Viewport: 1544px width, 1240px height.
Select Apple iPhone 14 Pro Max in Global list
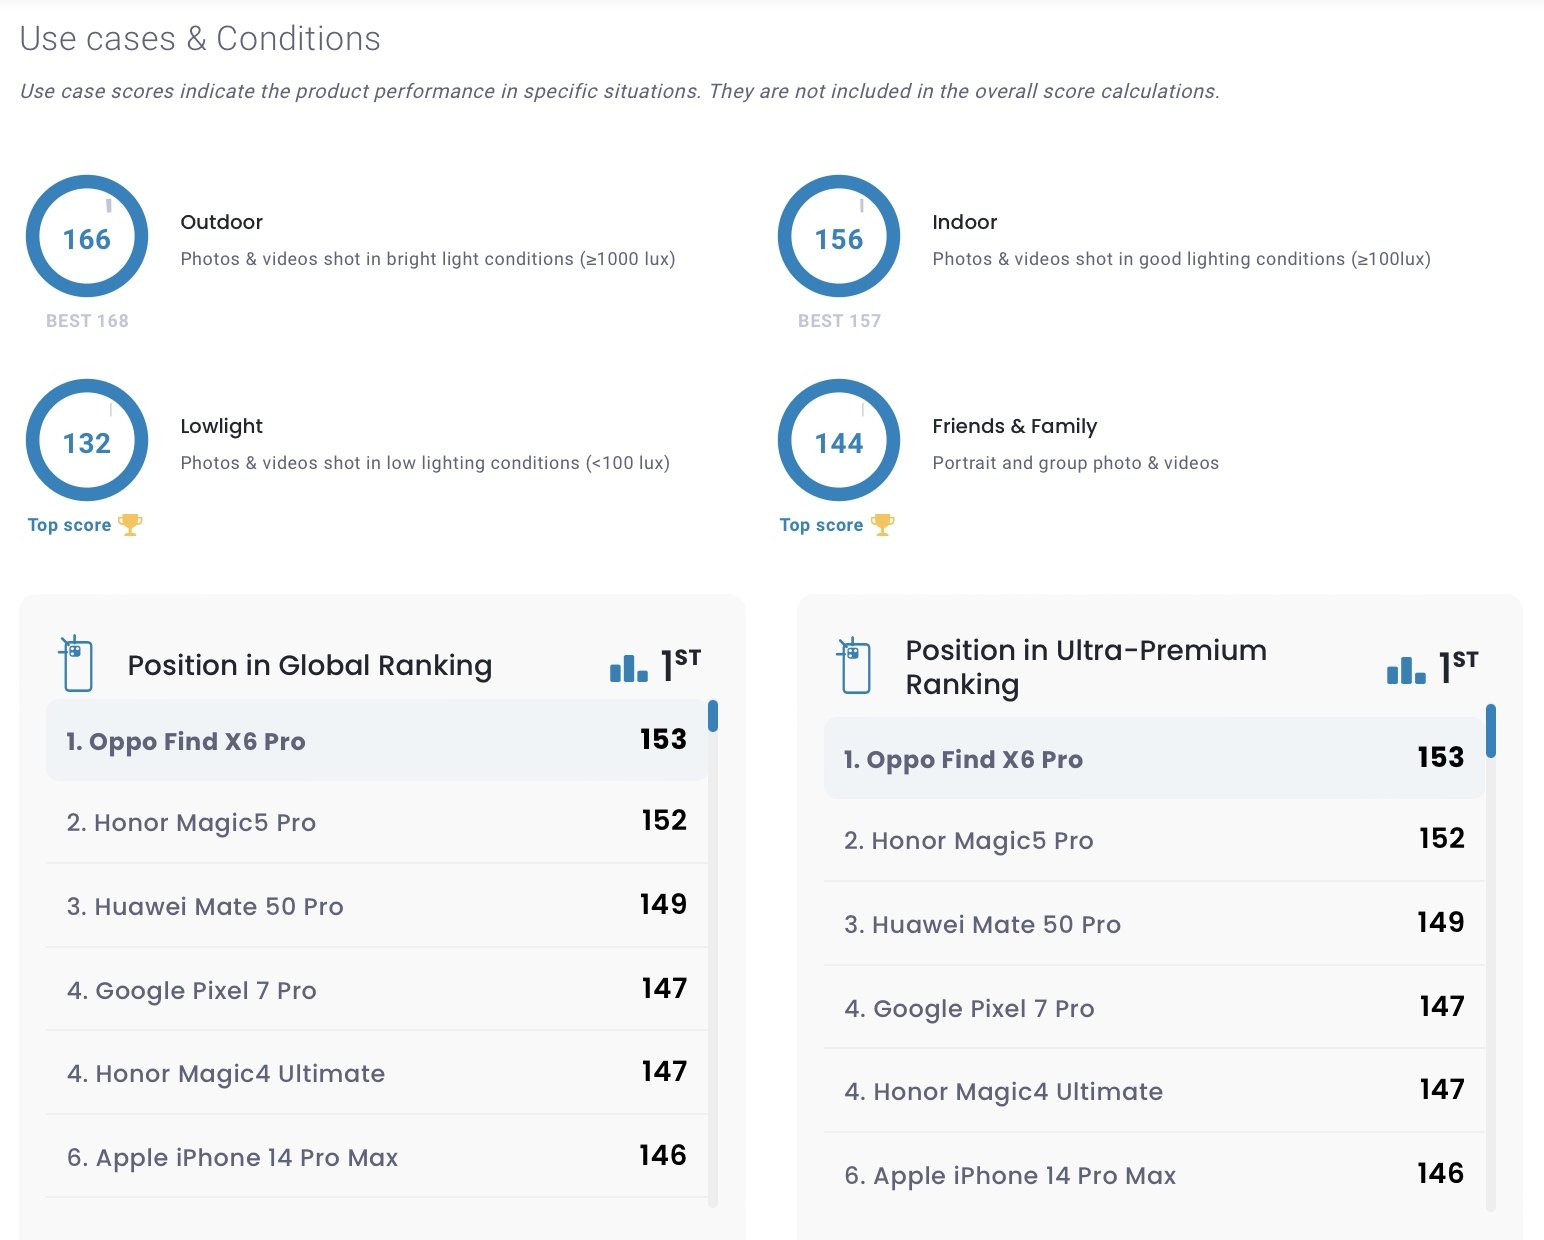tap(377, 1157)
